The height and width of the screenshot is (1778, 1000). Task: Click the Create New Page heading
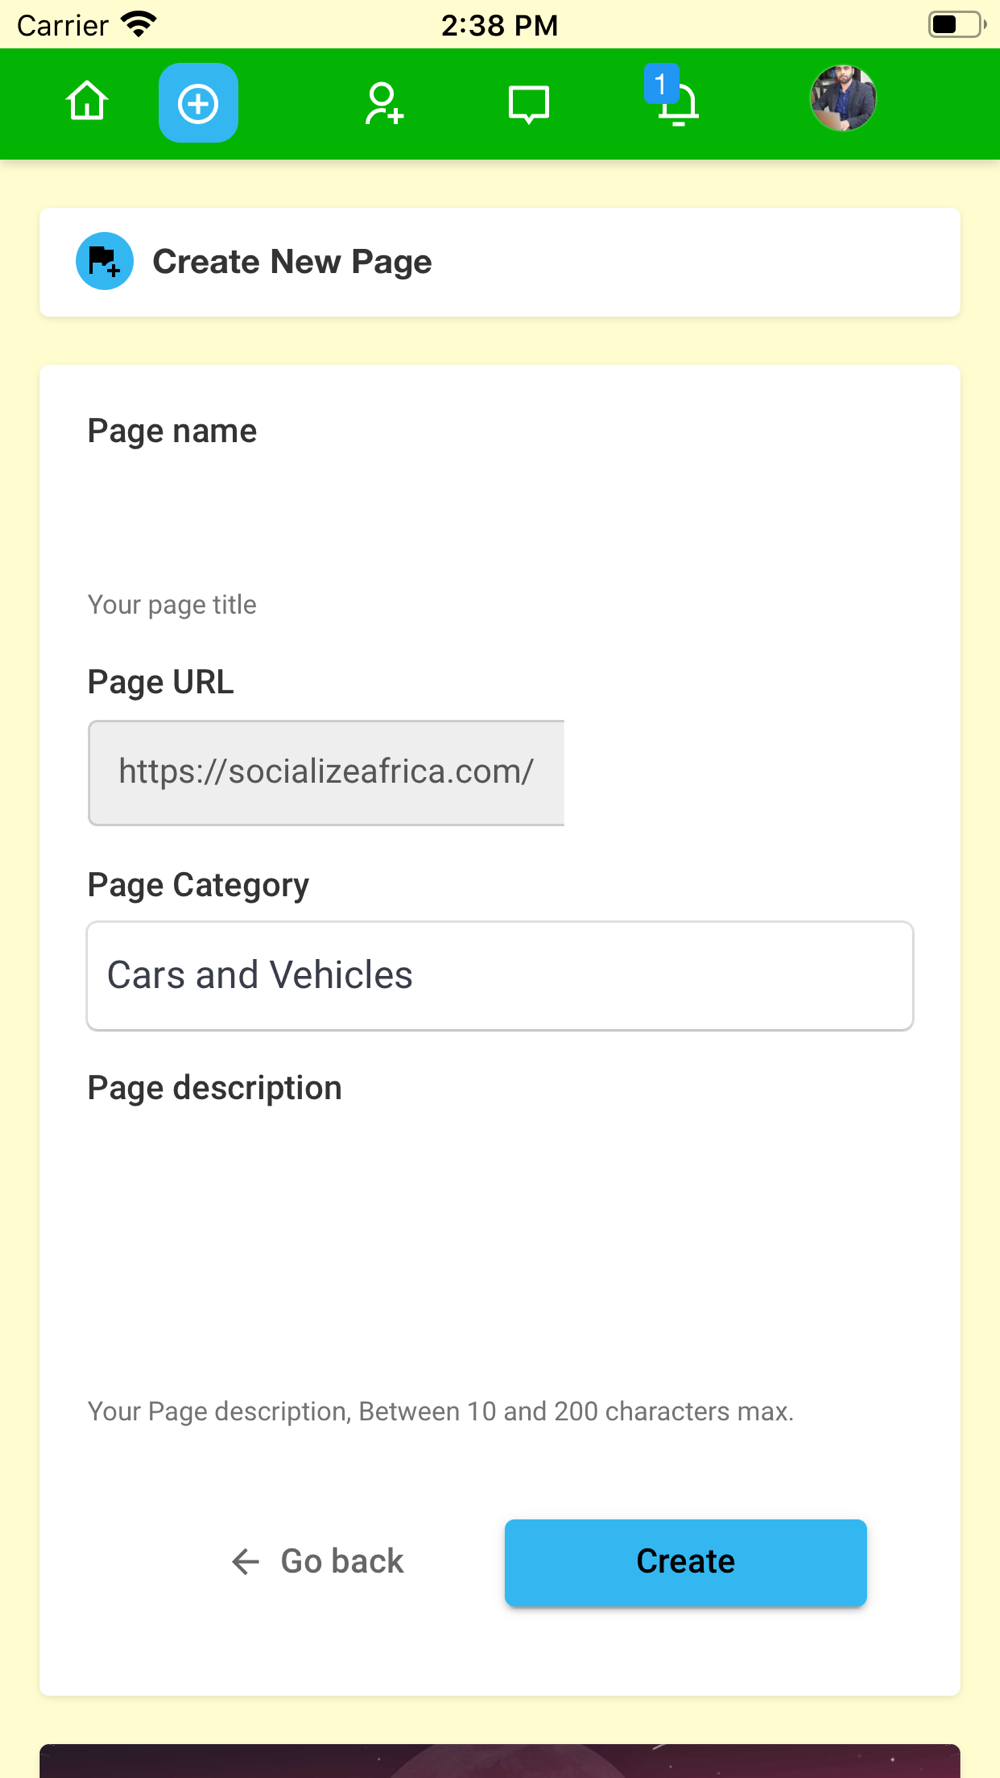(292, 262)
